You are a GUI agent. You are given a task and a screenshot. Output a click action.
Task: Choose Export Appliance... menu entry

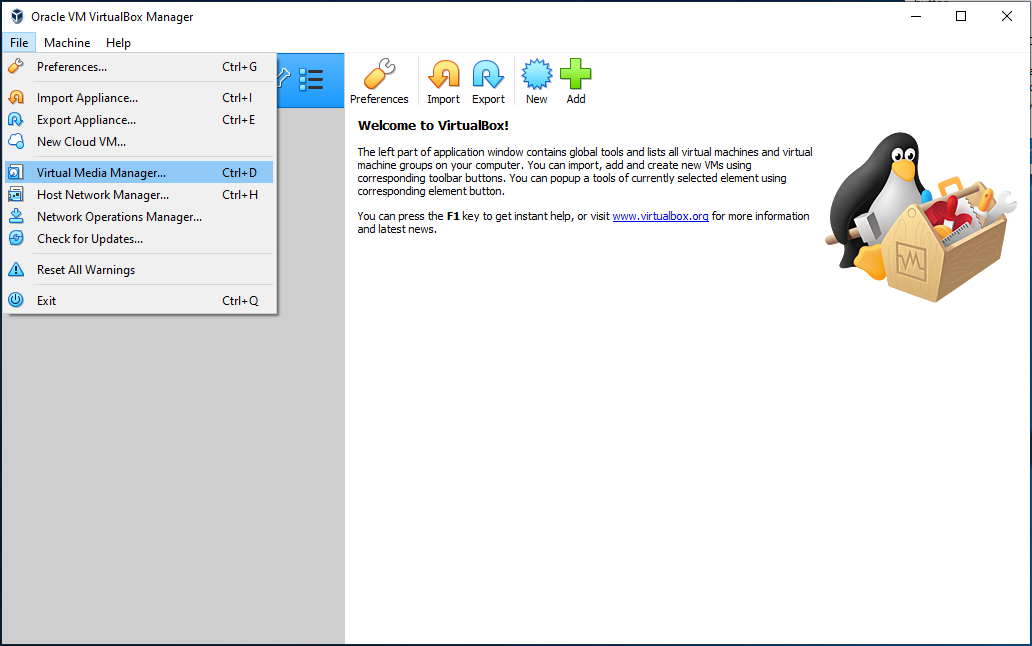click(x=139, y=120)
